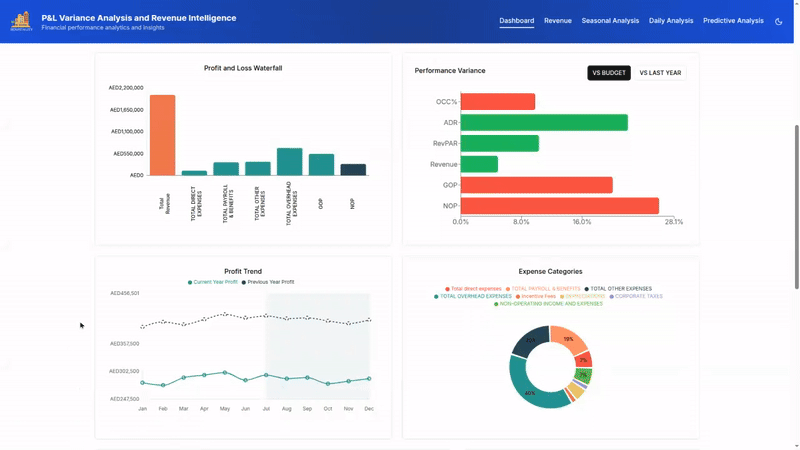Toggle Total direct expenses legend dot
Screen dimensions: 800x450
point(448,289)
